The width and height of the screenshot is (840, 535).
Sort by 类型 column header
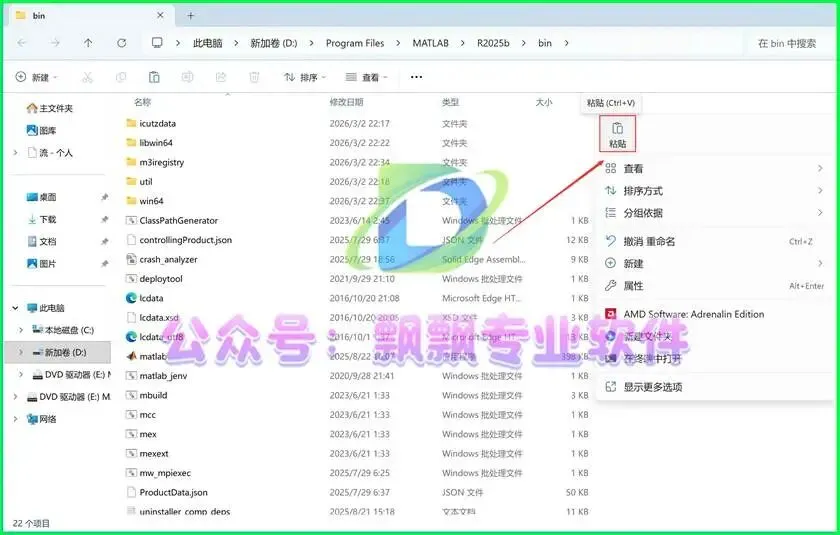450,102
